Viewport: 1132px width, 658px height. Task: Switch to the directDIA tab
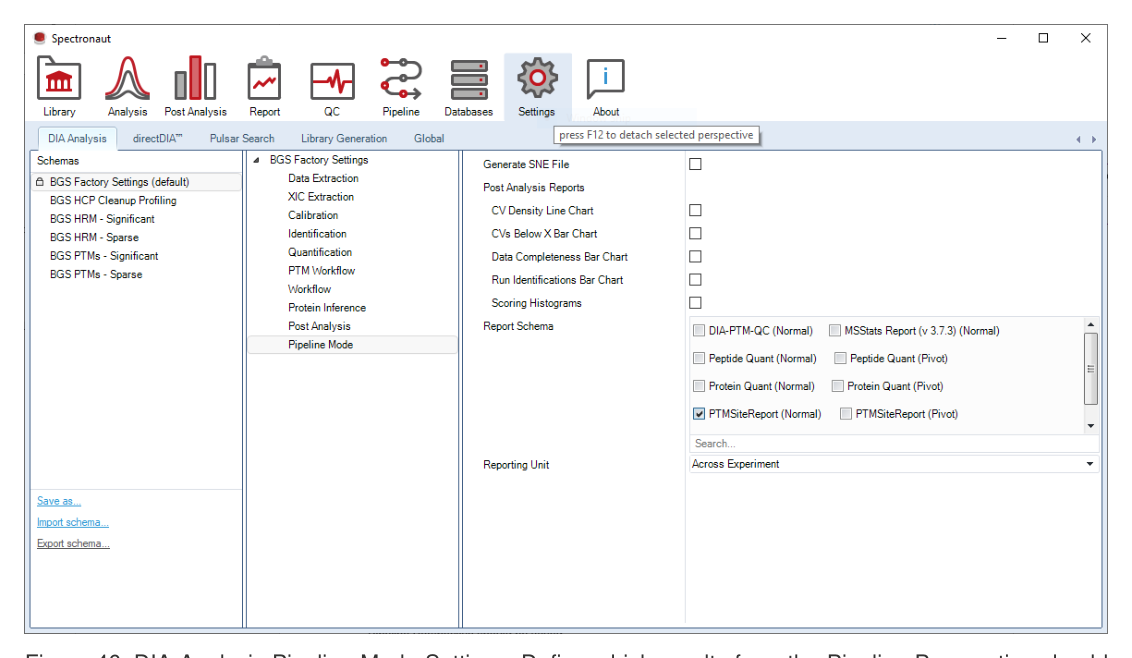[157, 139]
